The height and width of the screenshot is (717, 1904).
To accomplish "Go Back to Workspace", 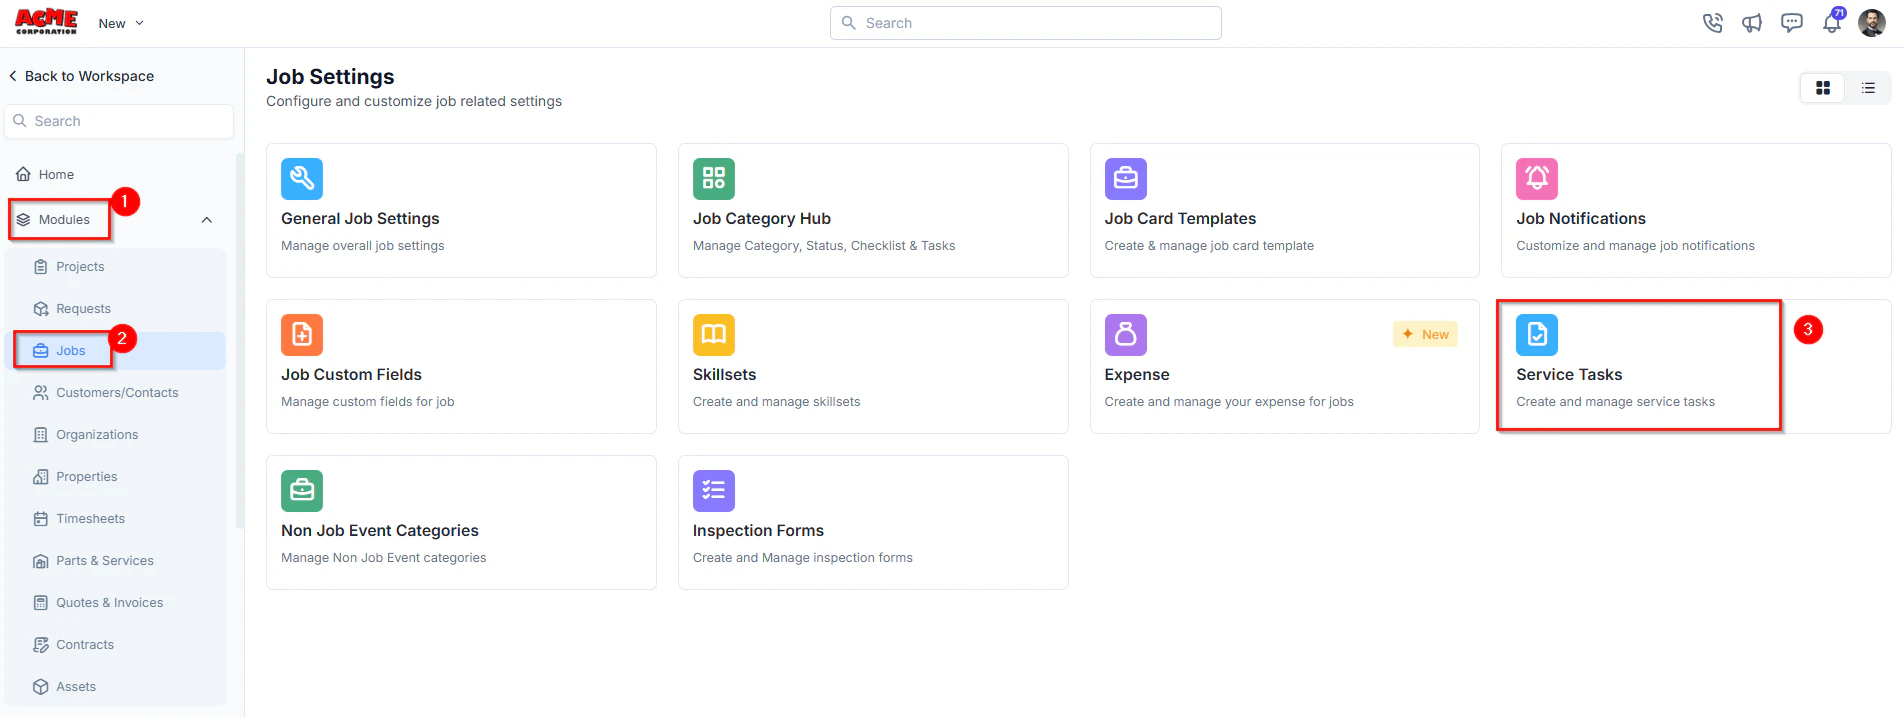I will coord(81,76).
